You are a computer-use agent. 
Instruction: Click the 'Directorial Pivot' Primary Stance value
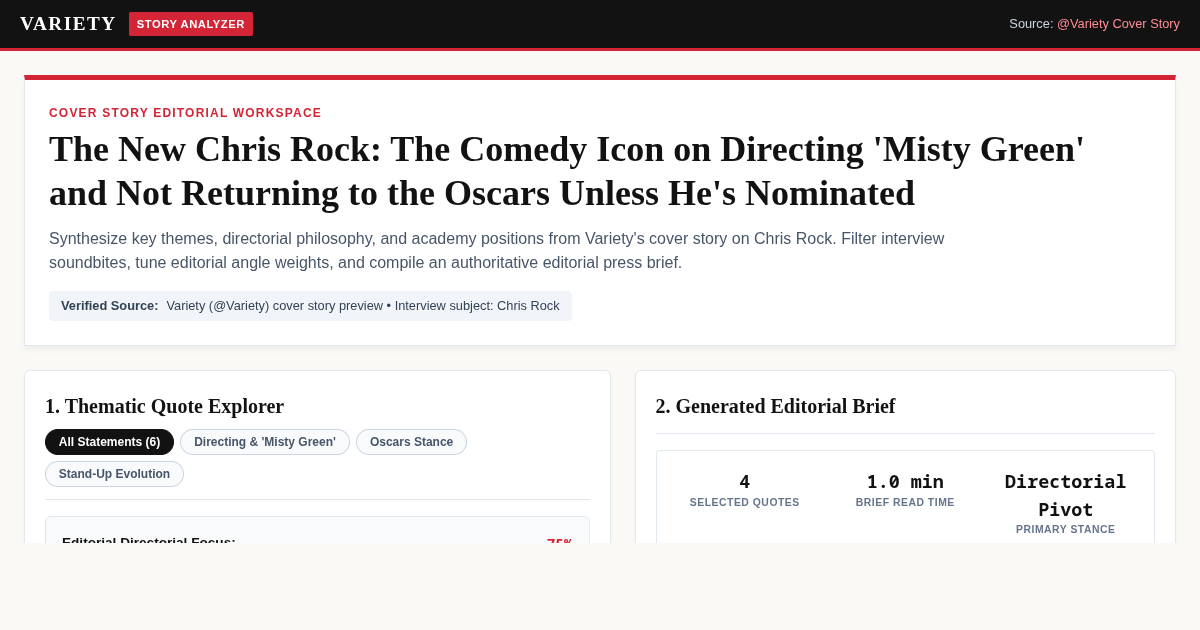point(1066,495)
